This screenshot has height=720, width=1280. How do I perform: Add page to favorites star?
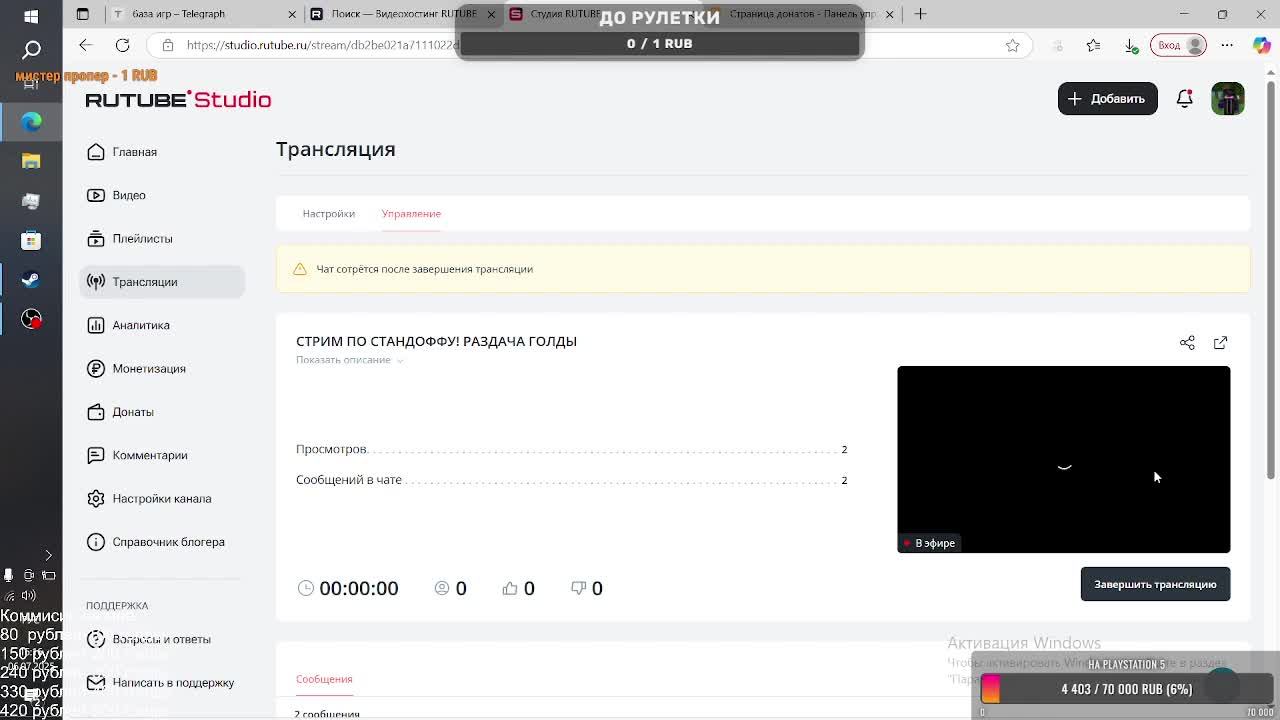(1012, 45)
